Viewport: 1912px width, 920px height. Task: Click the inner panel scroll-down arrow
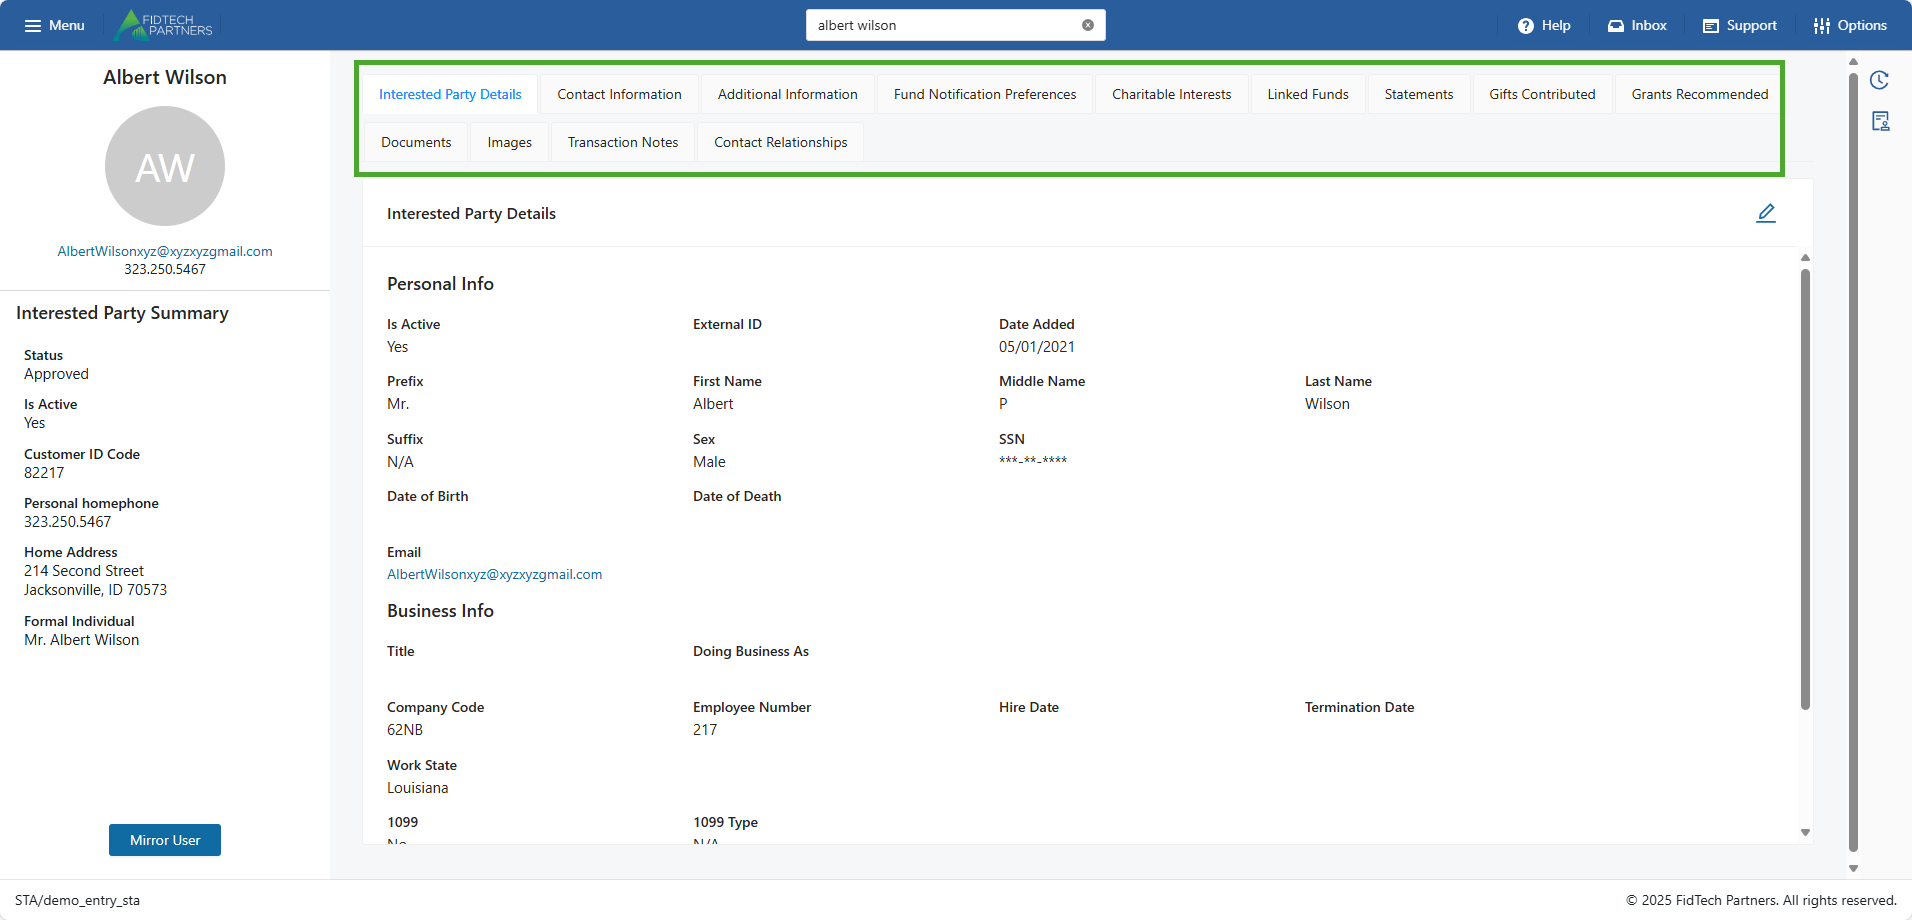click(1805, 832)
